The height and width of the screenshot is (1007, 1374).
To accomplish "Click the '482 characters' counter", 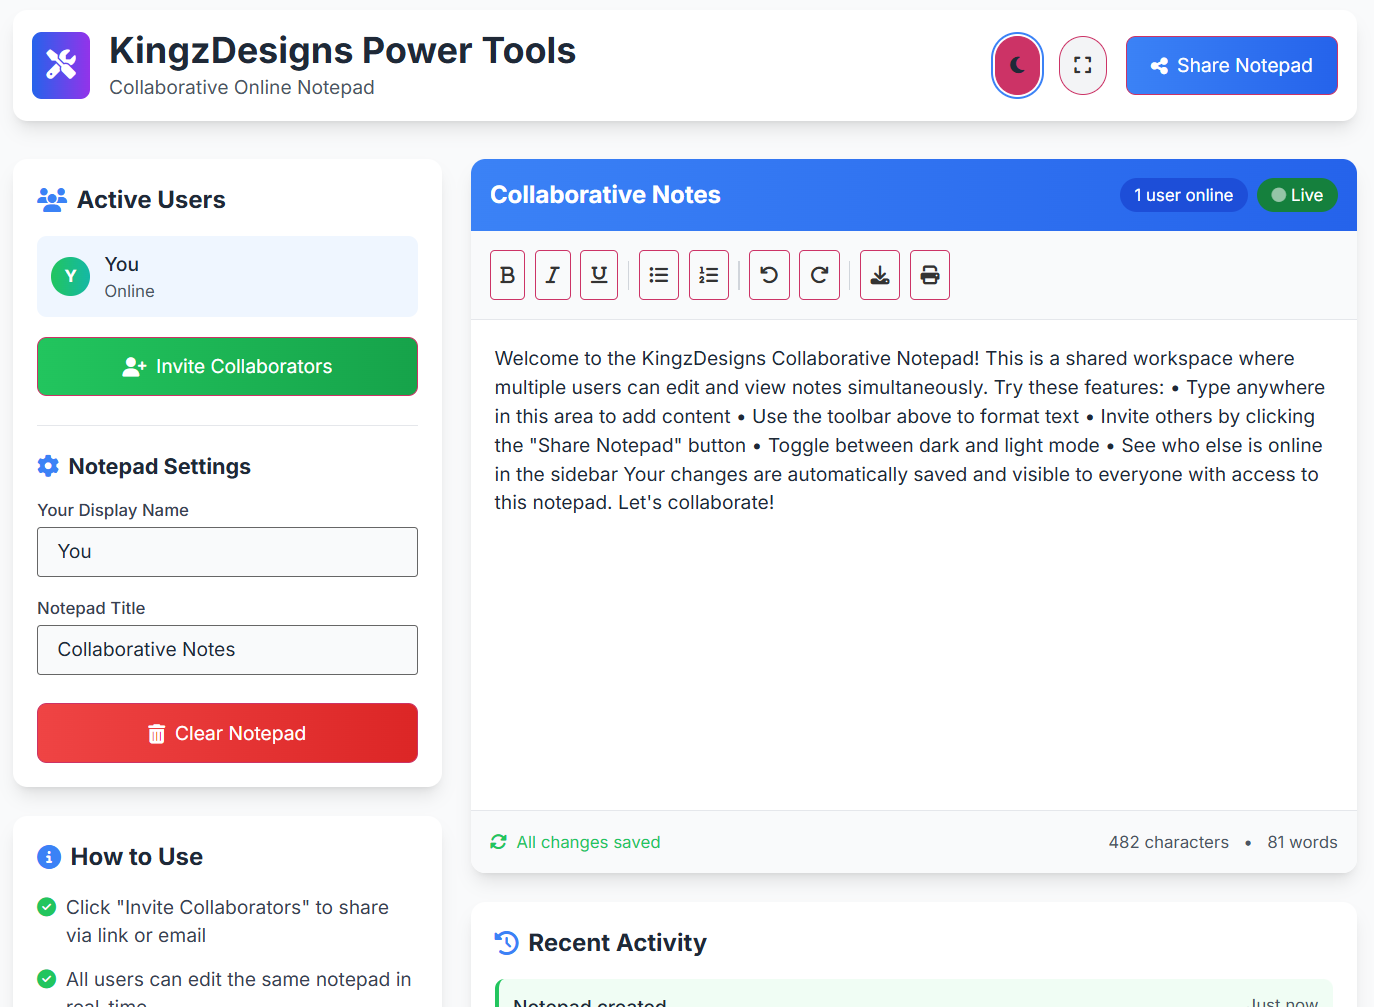I will point(1169,842).
